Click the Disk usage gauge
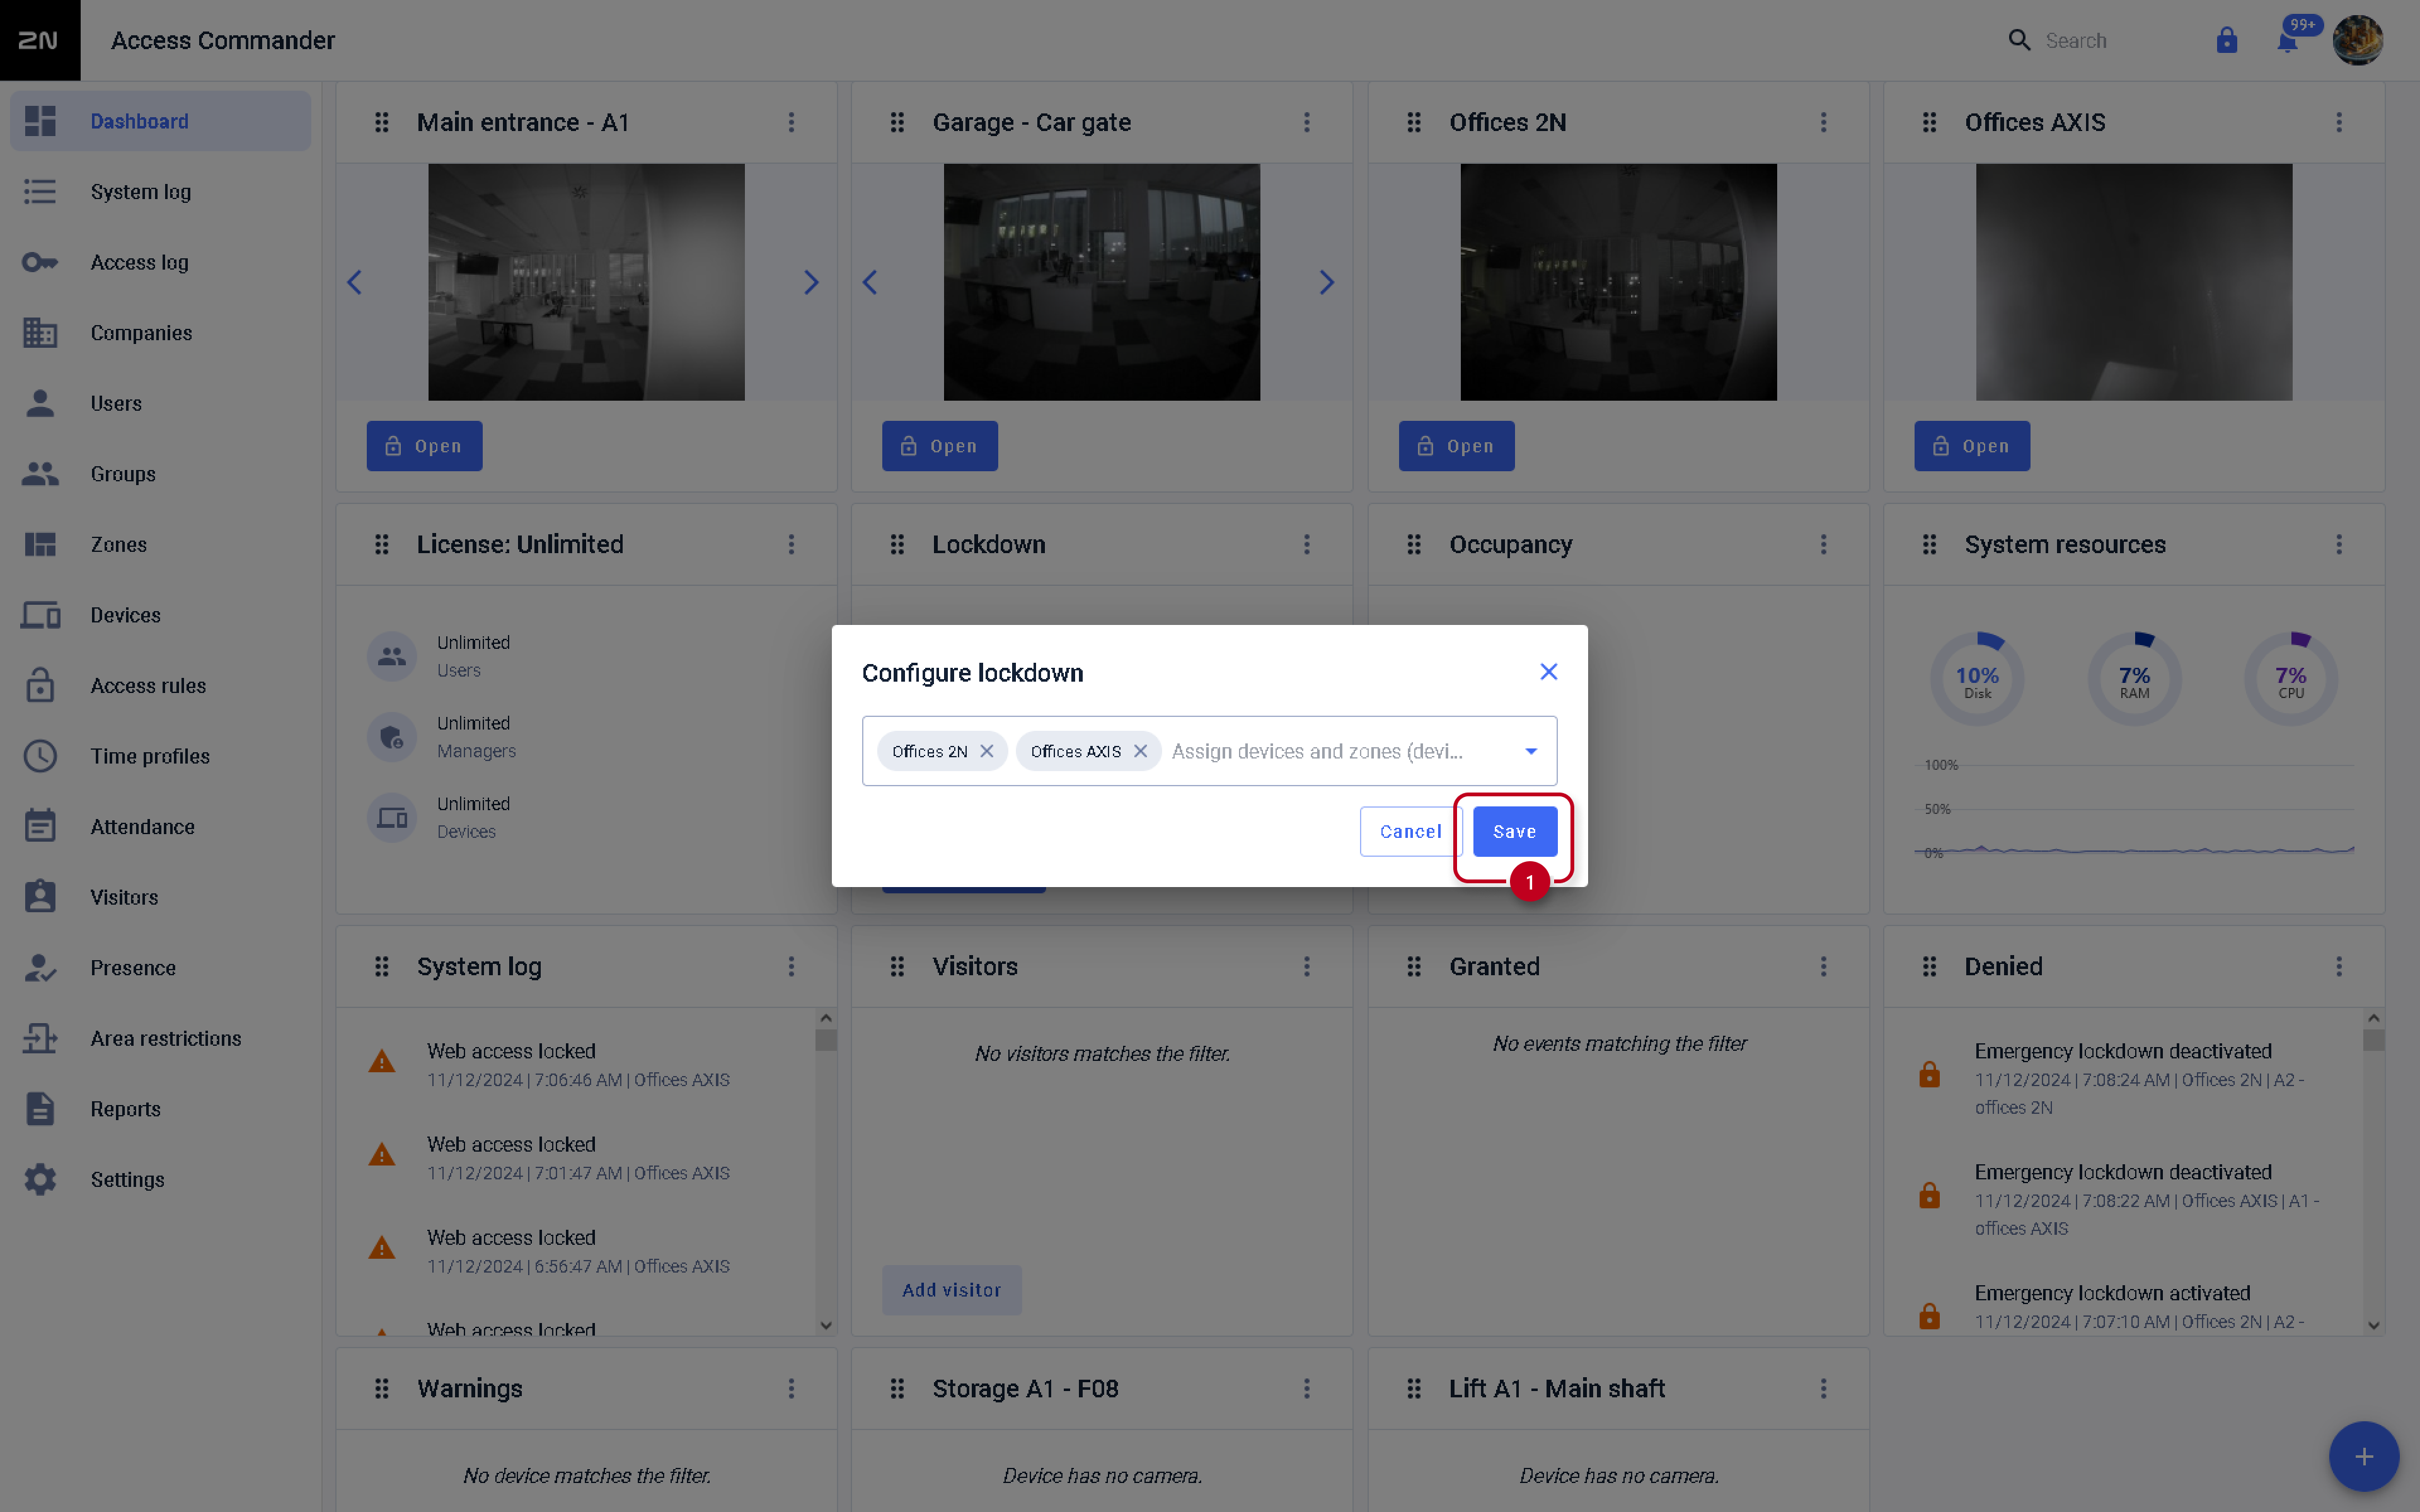2420x1512 pixels. point(1977,680)
